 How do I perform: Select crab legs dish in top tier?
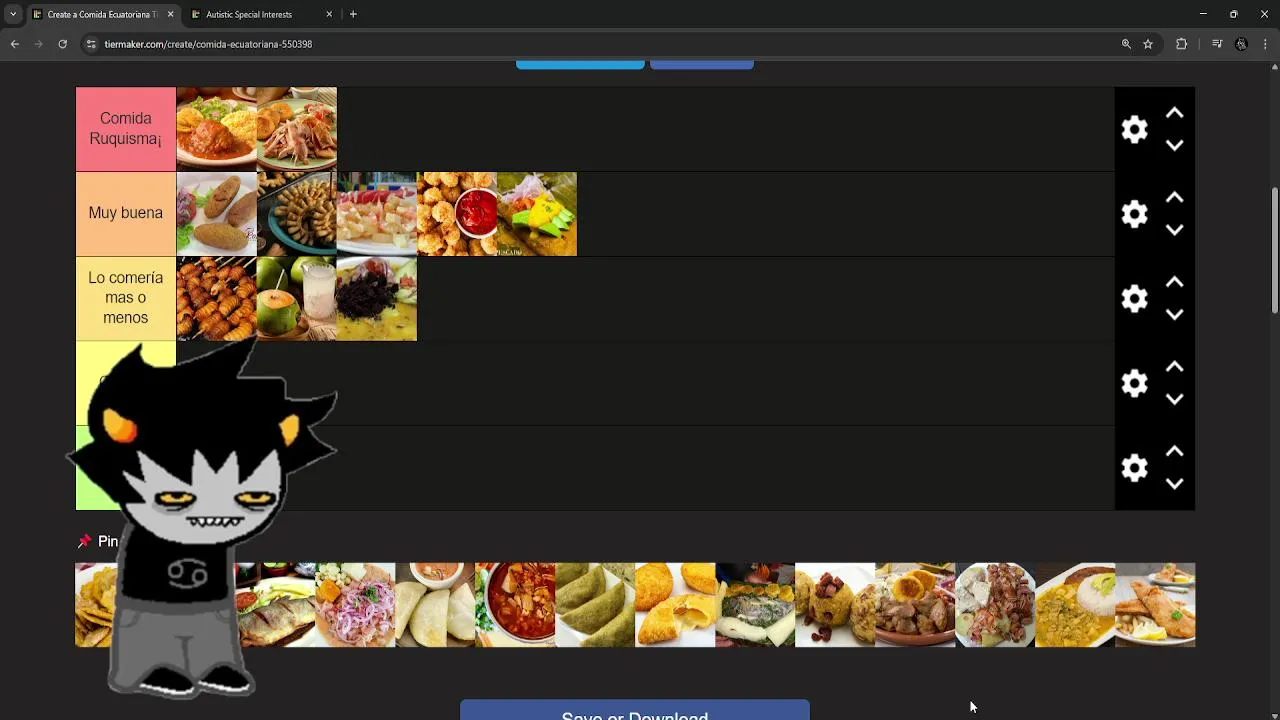coord(297,129)
